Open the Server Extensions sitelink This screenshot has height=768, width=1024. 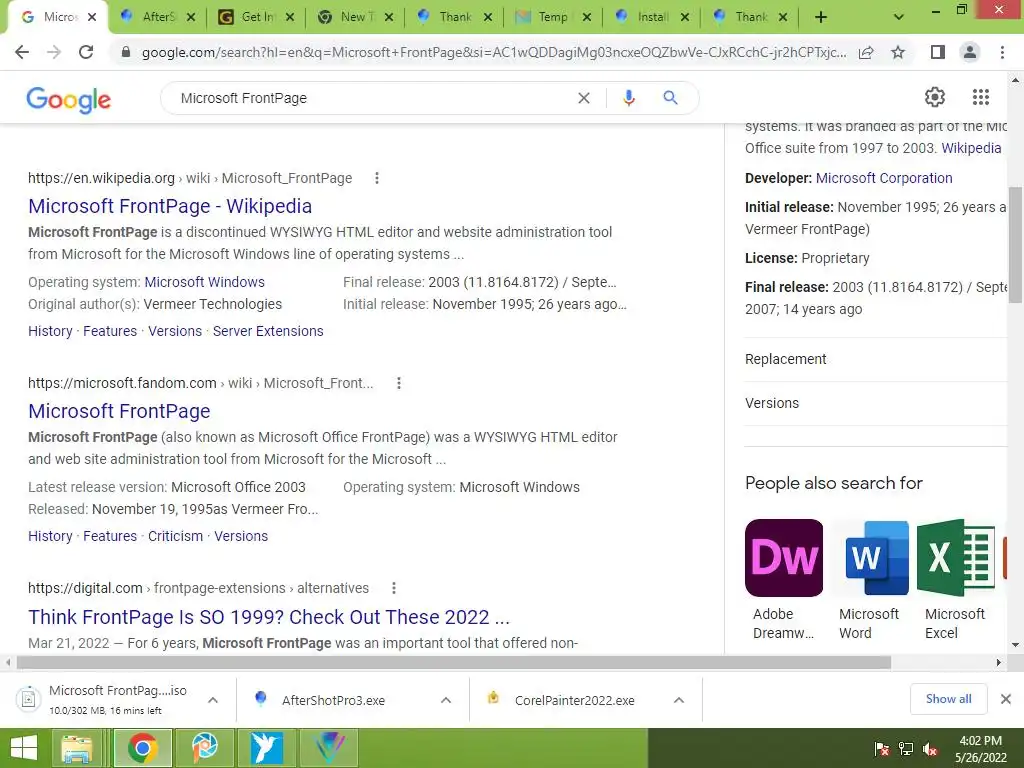tap(268, 331)
